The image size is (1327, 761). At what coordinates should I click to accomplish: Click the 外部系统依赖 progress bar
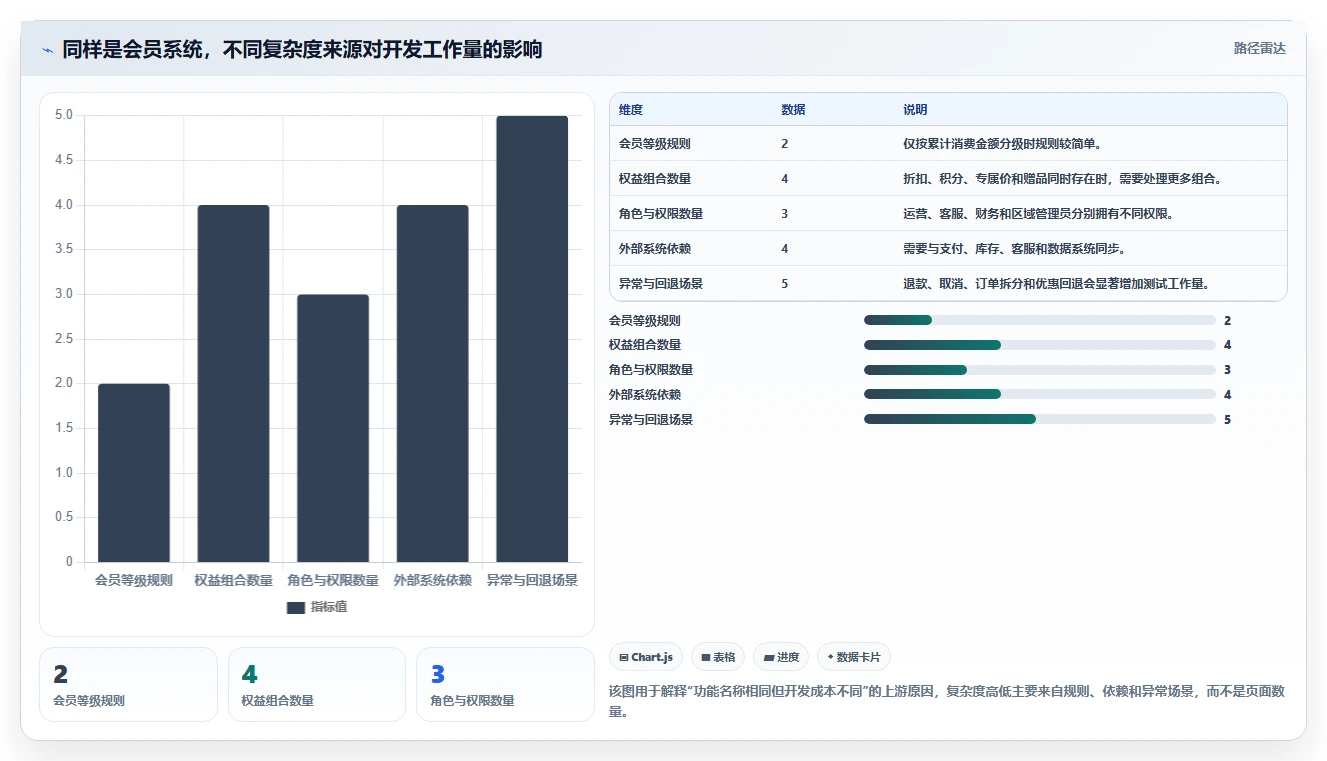tap(1040, 395)
